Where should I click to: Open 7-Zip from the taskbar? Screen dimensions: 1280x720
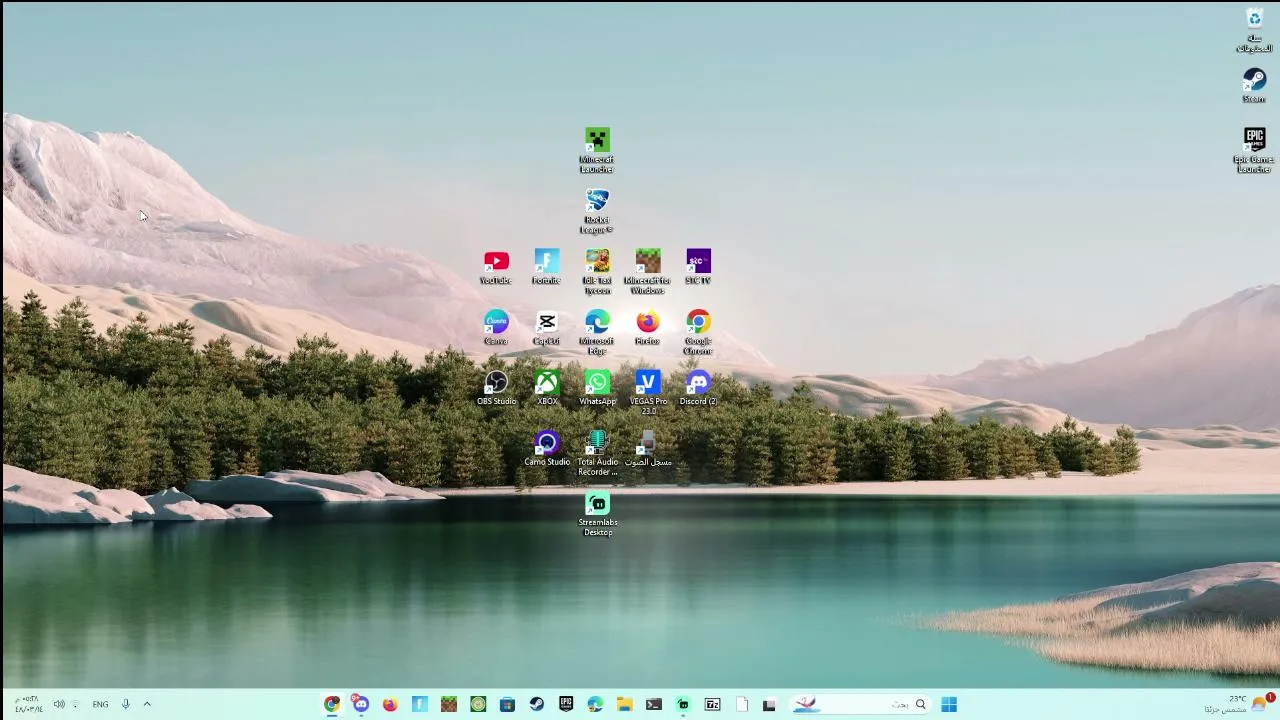(x=713, y=705)
